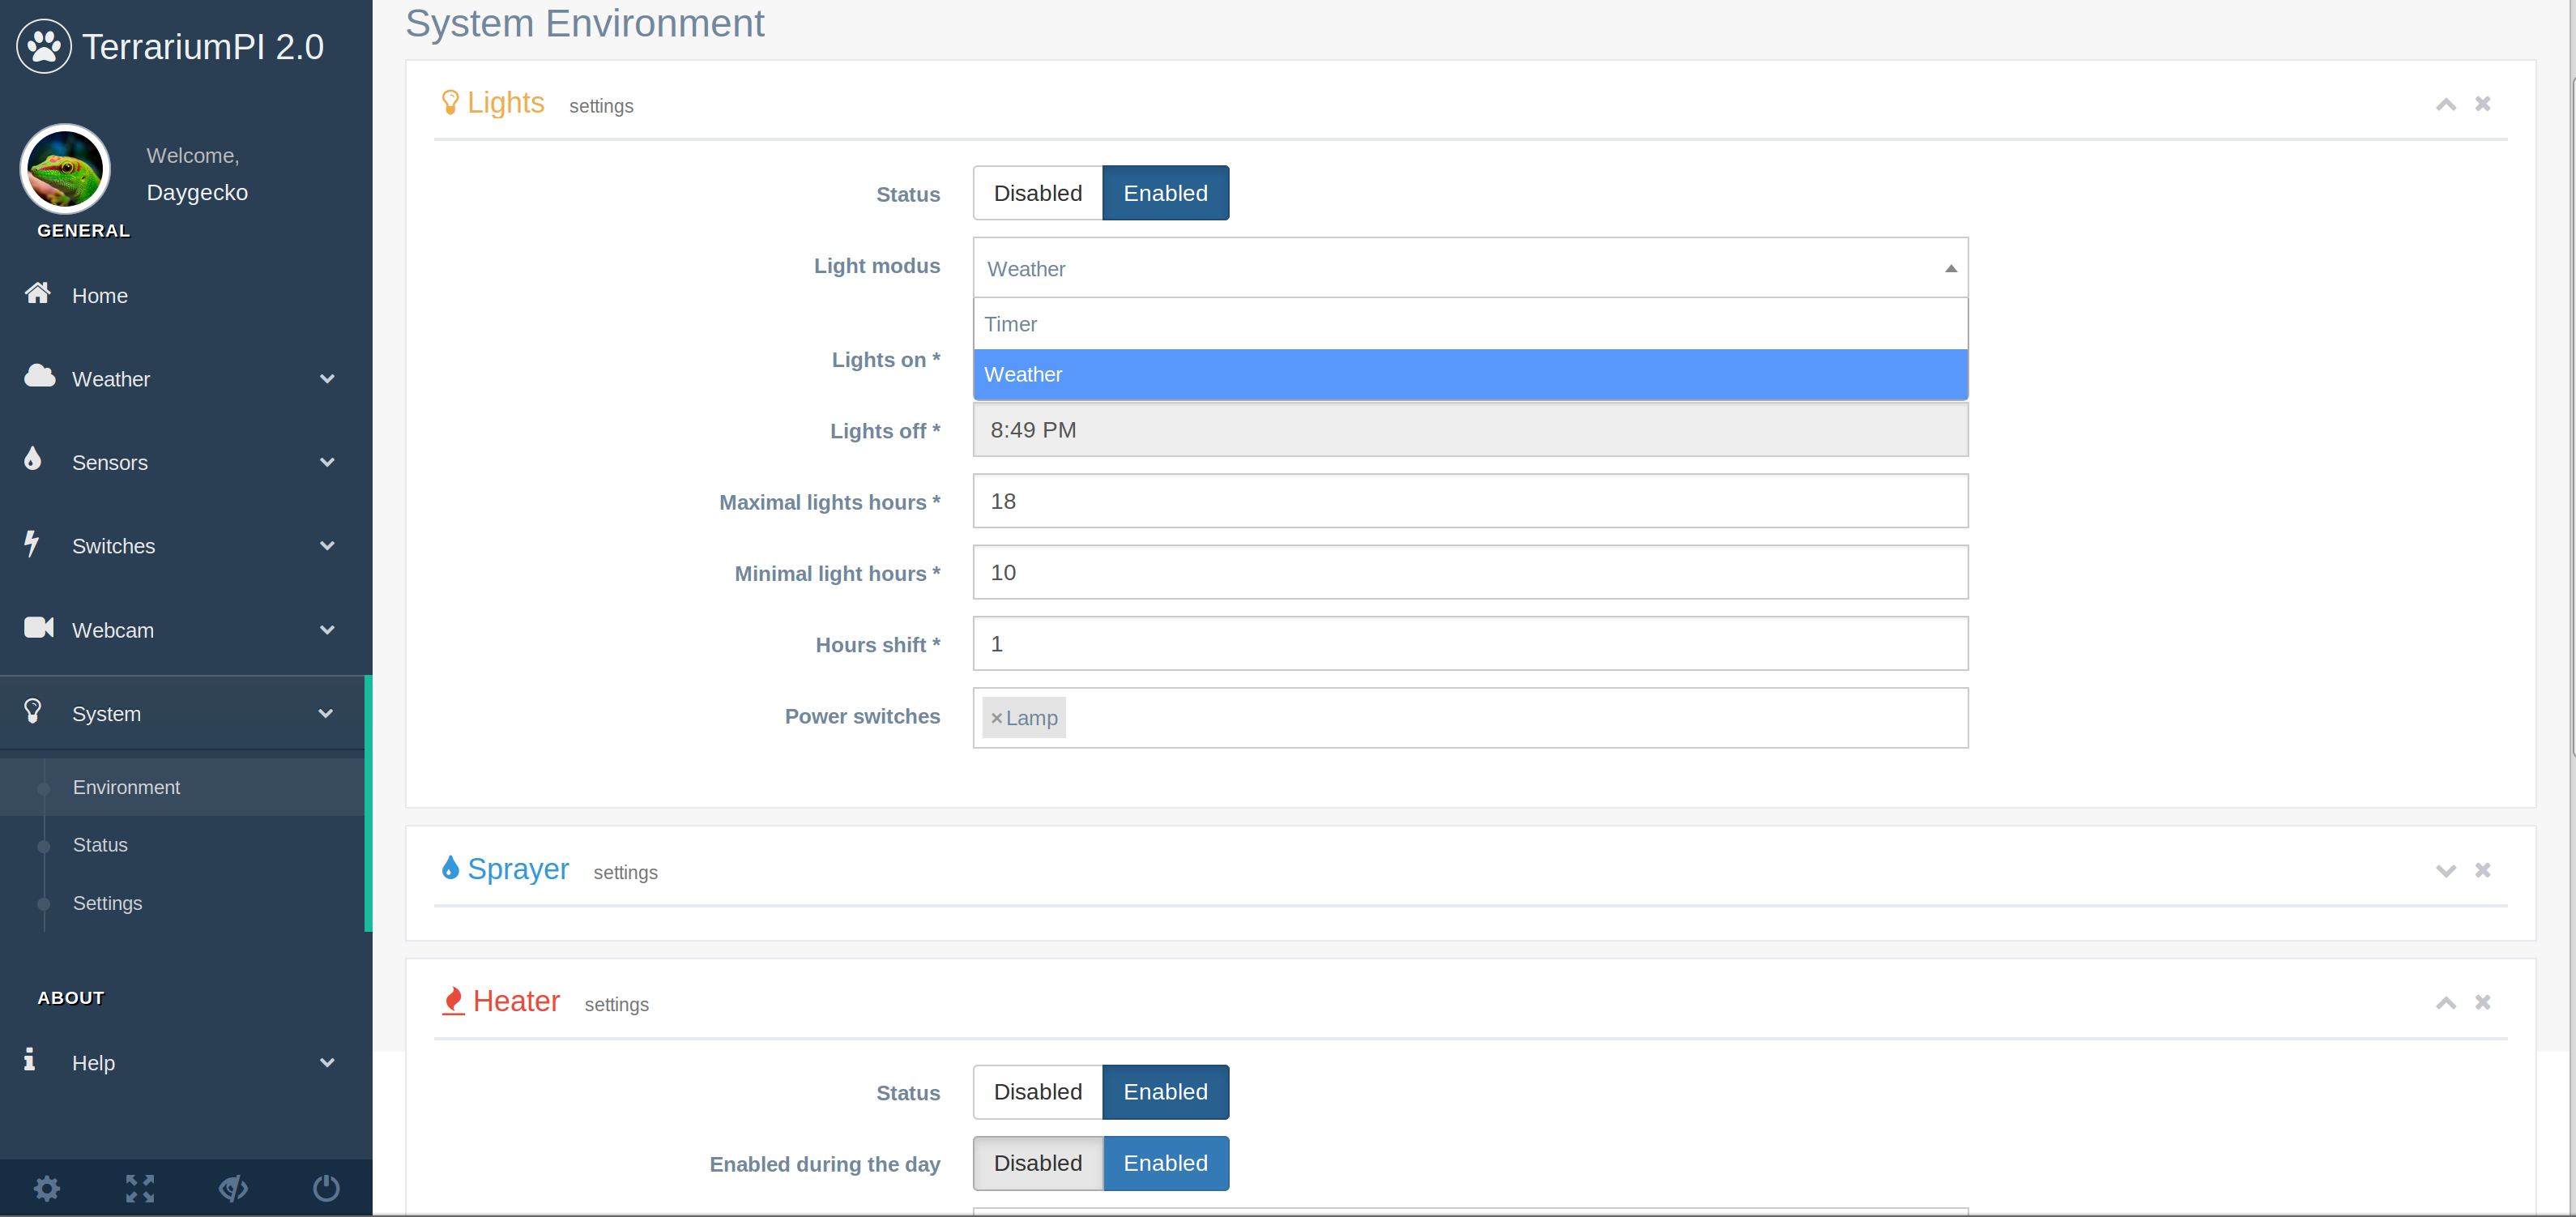Set Heater status to Disabled

[x=1037, y=1092]
